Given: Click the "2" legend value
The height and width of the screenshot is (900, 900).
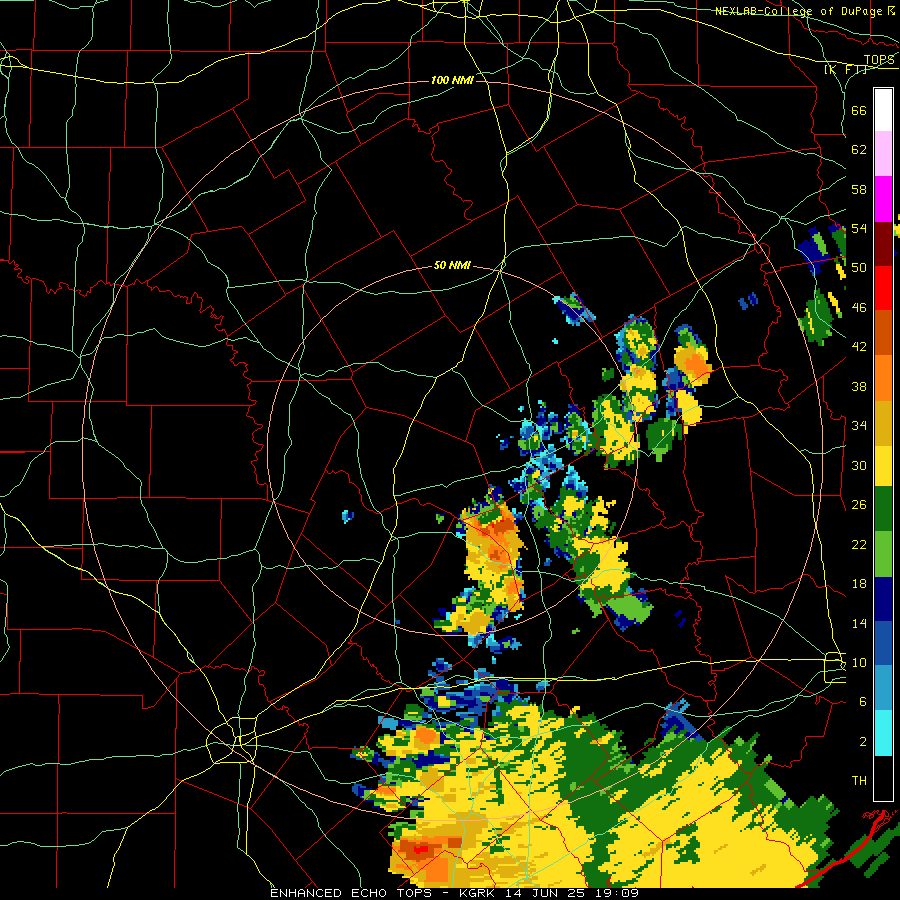Looking at the screenshot, I should click(x=863, y=742).
